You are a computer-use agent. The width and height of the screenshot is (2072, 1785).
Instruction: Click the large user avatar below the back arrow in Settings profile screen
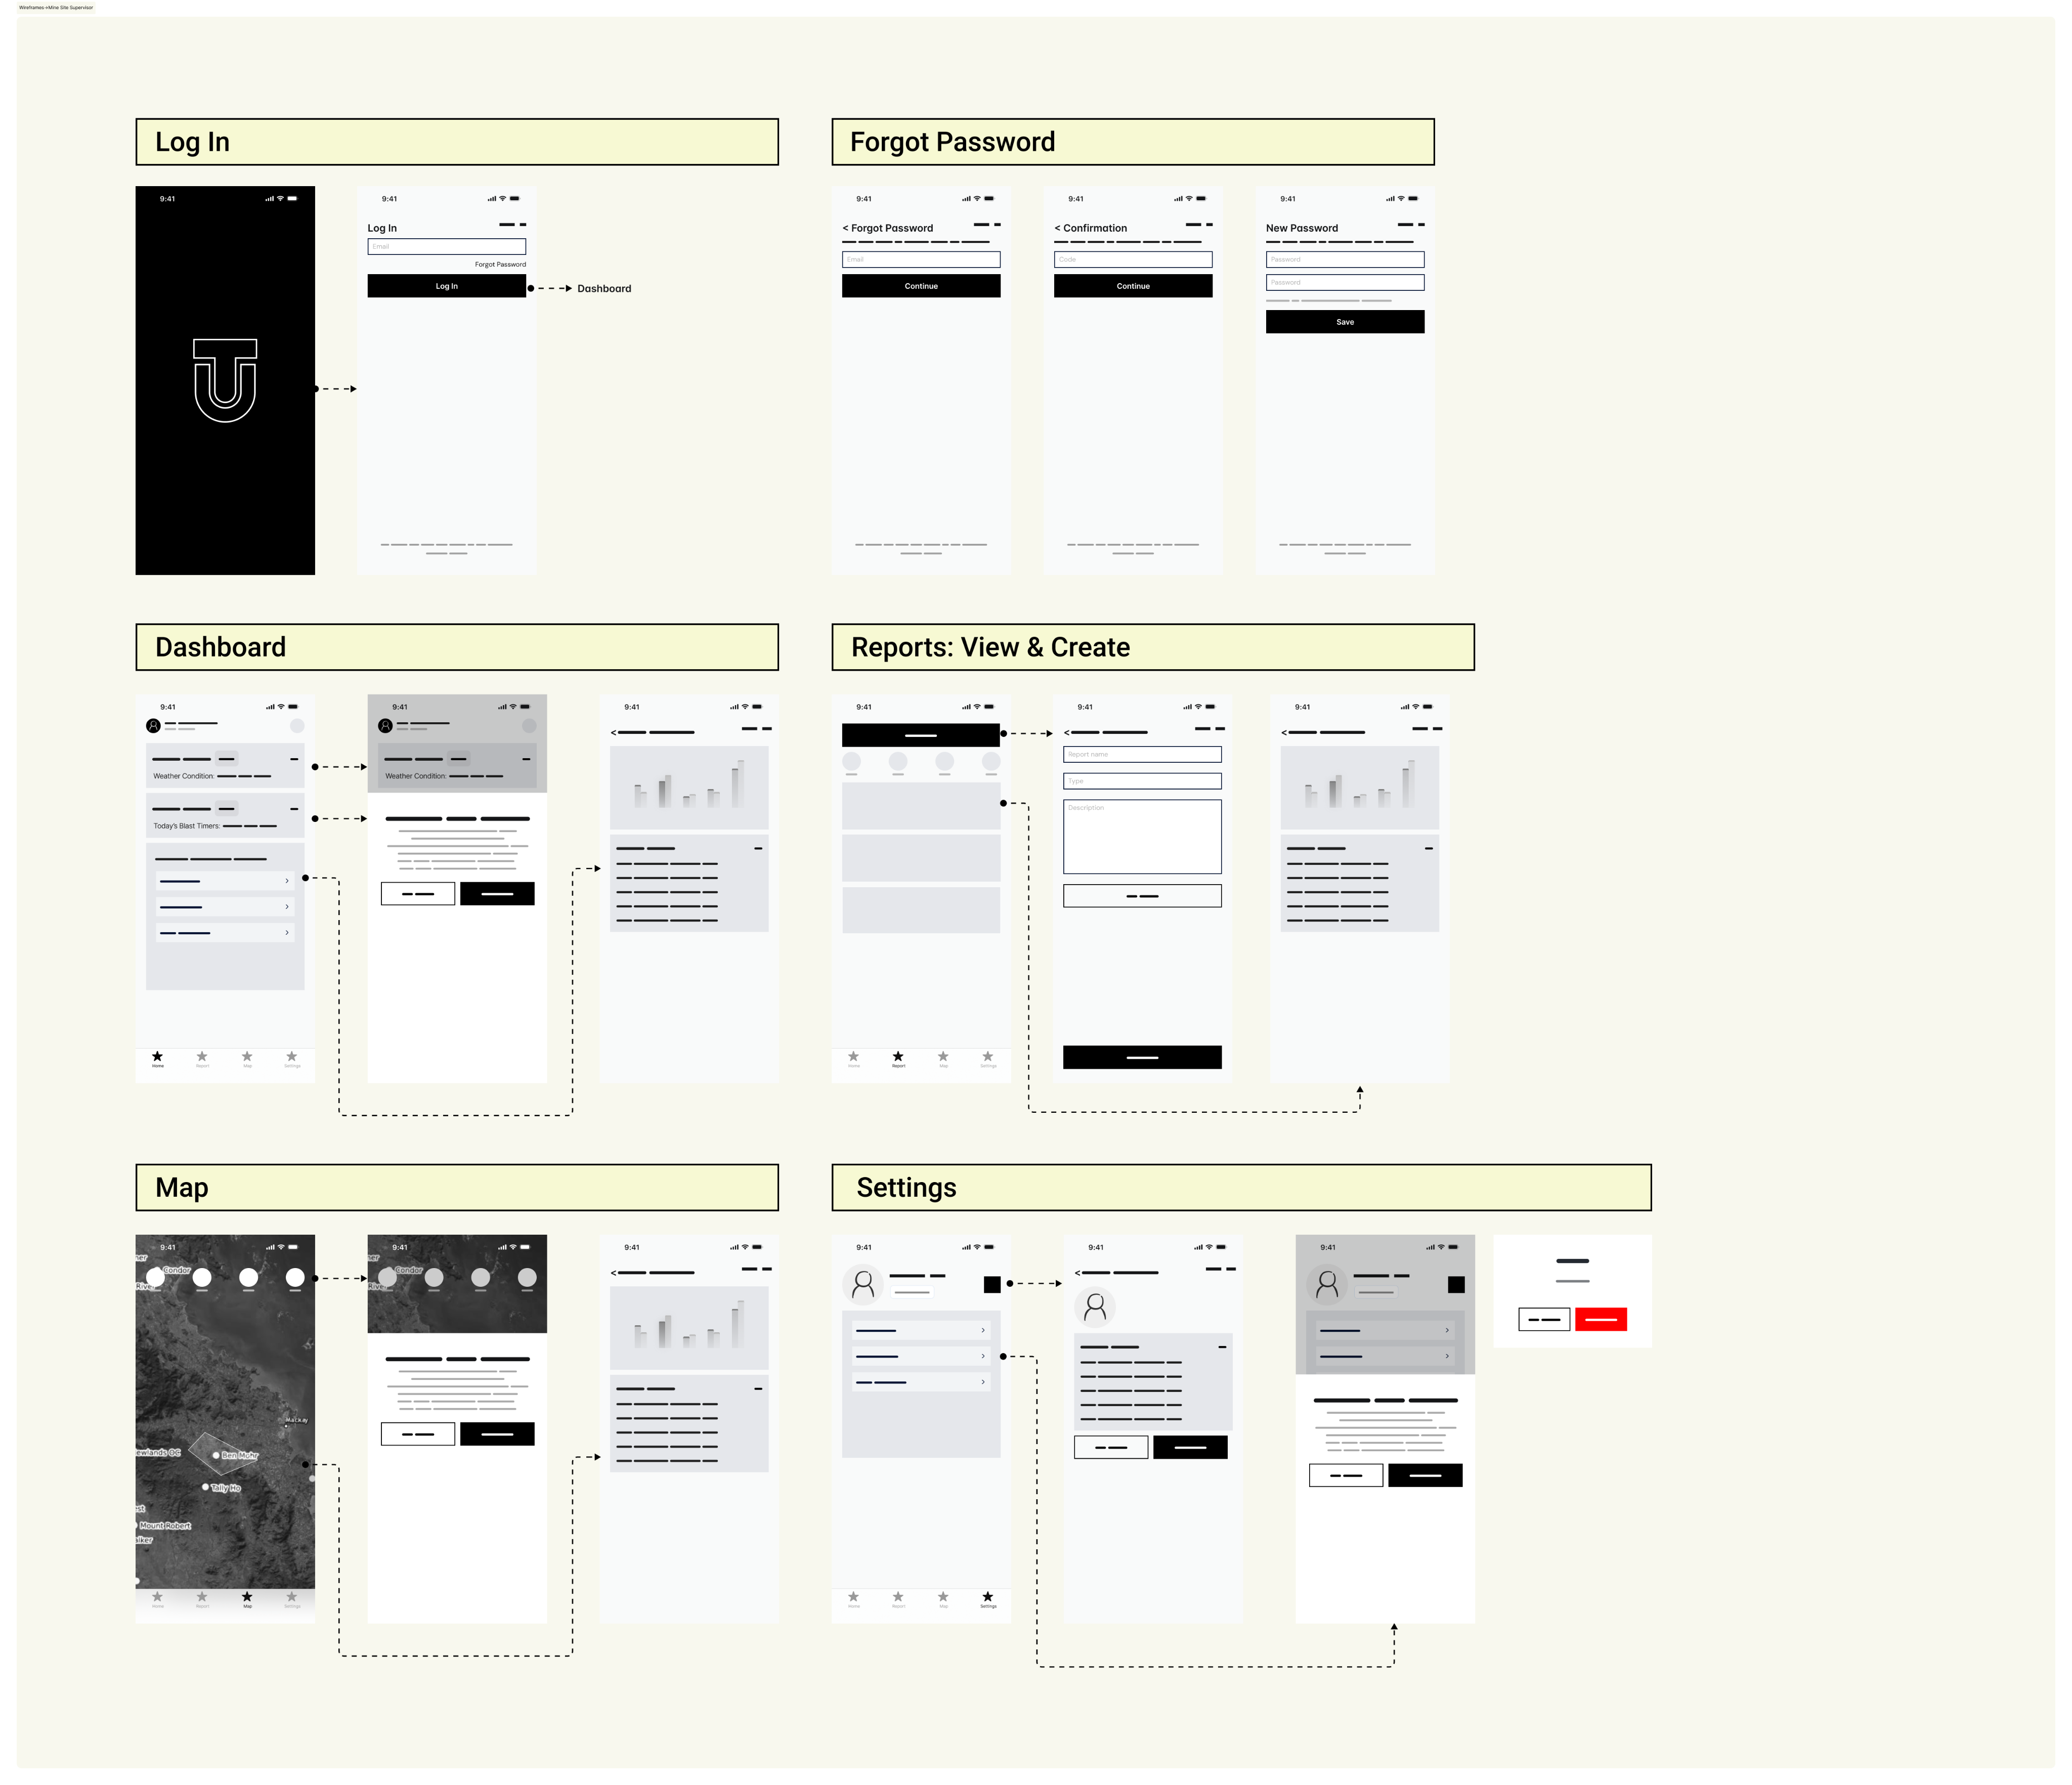pyautogui.click(x=1095, y=1307)
